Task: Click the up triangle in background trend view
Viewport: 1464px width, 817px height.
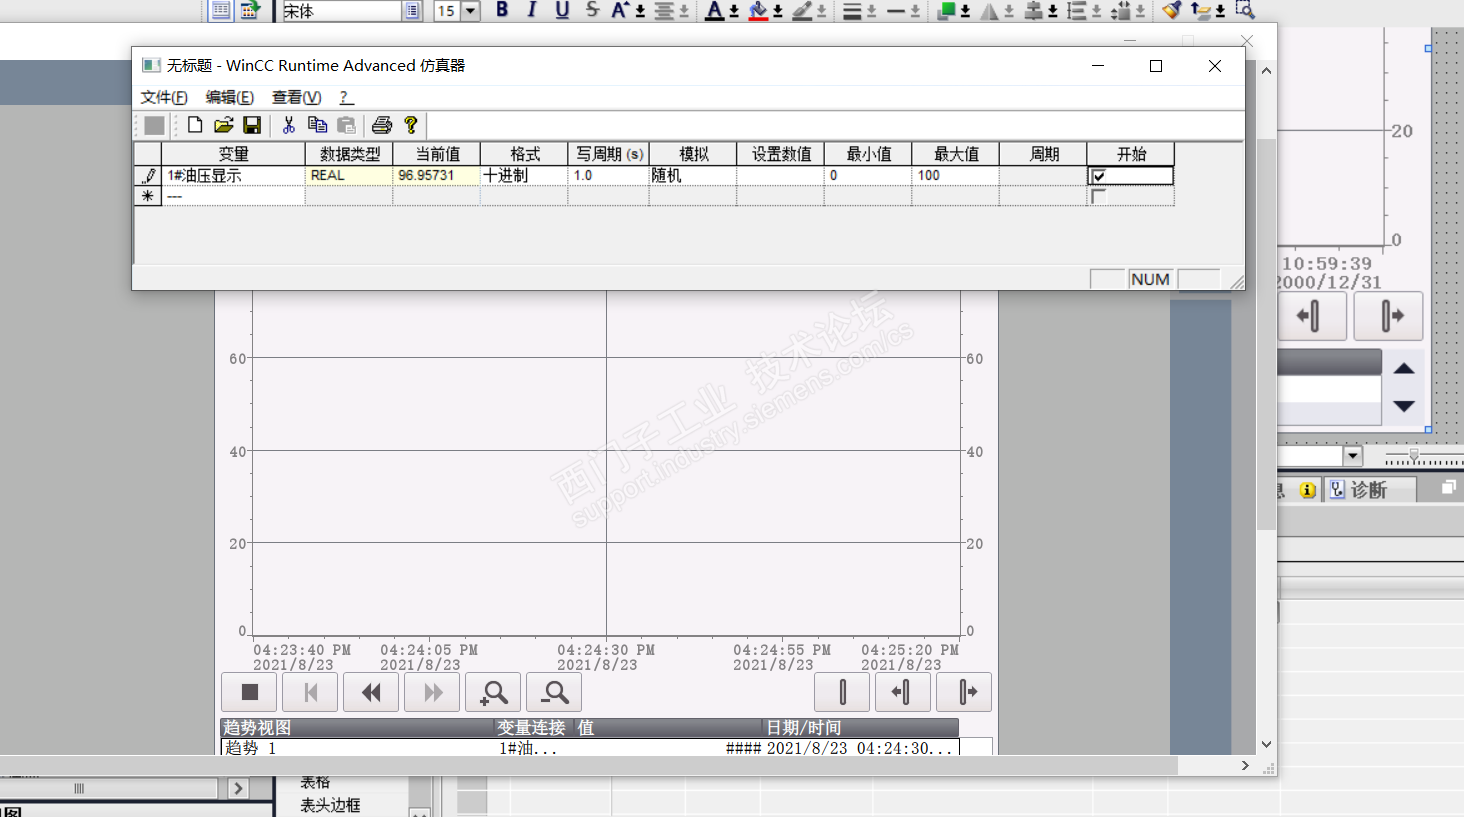Action: [x=1404, y=368]
